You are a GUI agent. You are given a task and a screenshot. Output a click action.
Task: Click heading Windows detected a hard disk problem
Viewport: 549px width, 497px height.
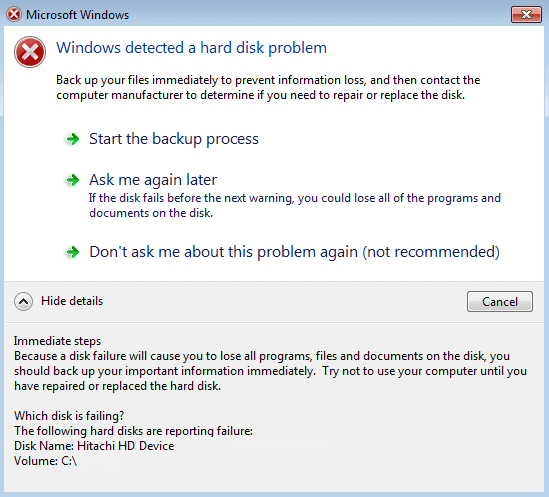[192, 48]
